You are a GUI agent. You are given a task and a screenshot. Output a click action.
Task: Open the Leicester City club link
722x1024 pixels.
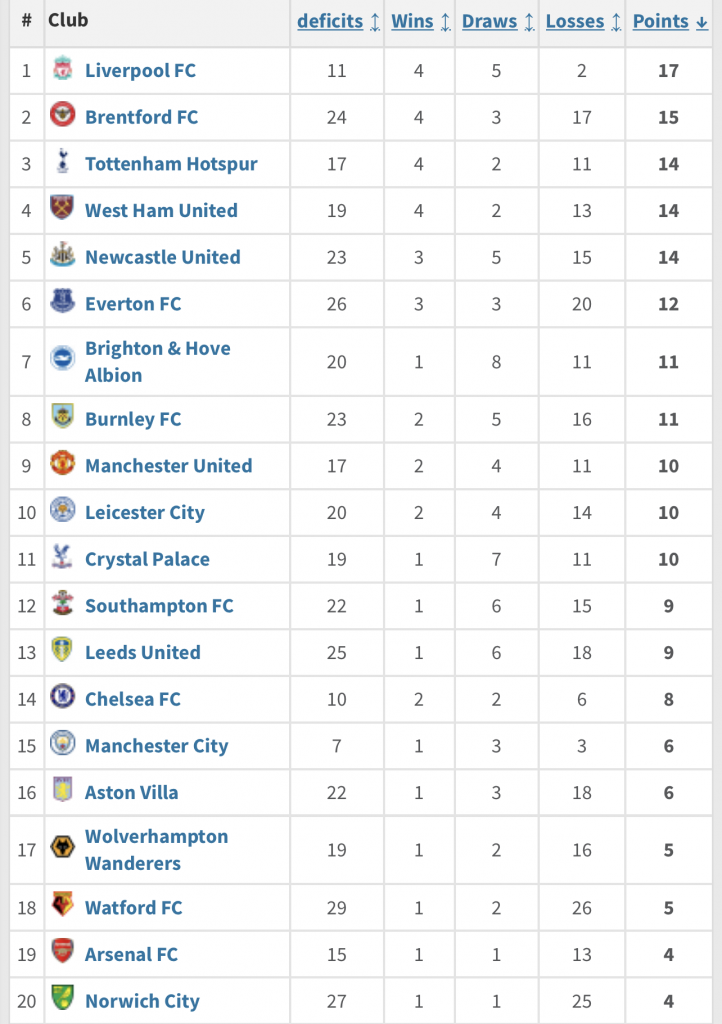(144, 512)
